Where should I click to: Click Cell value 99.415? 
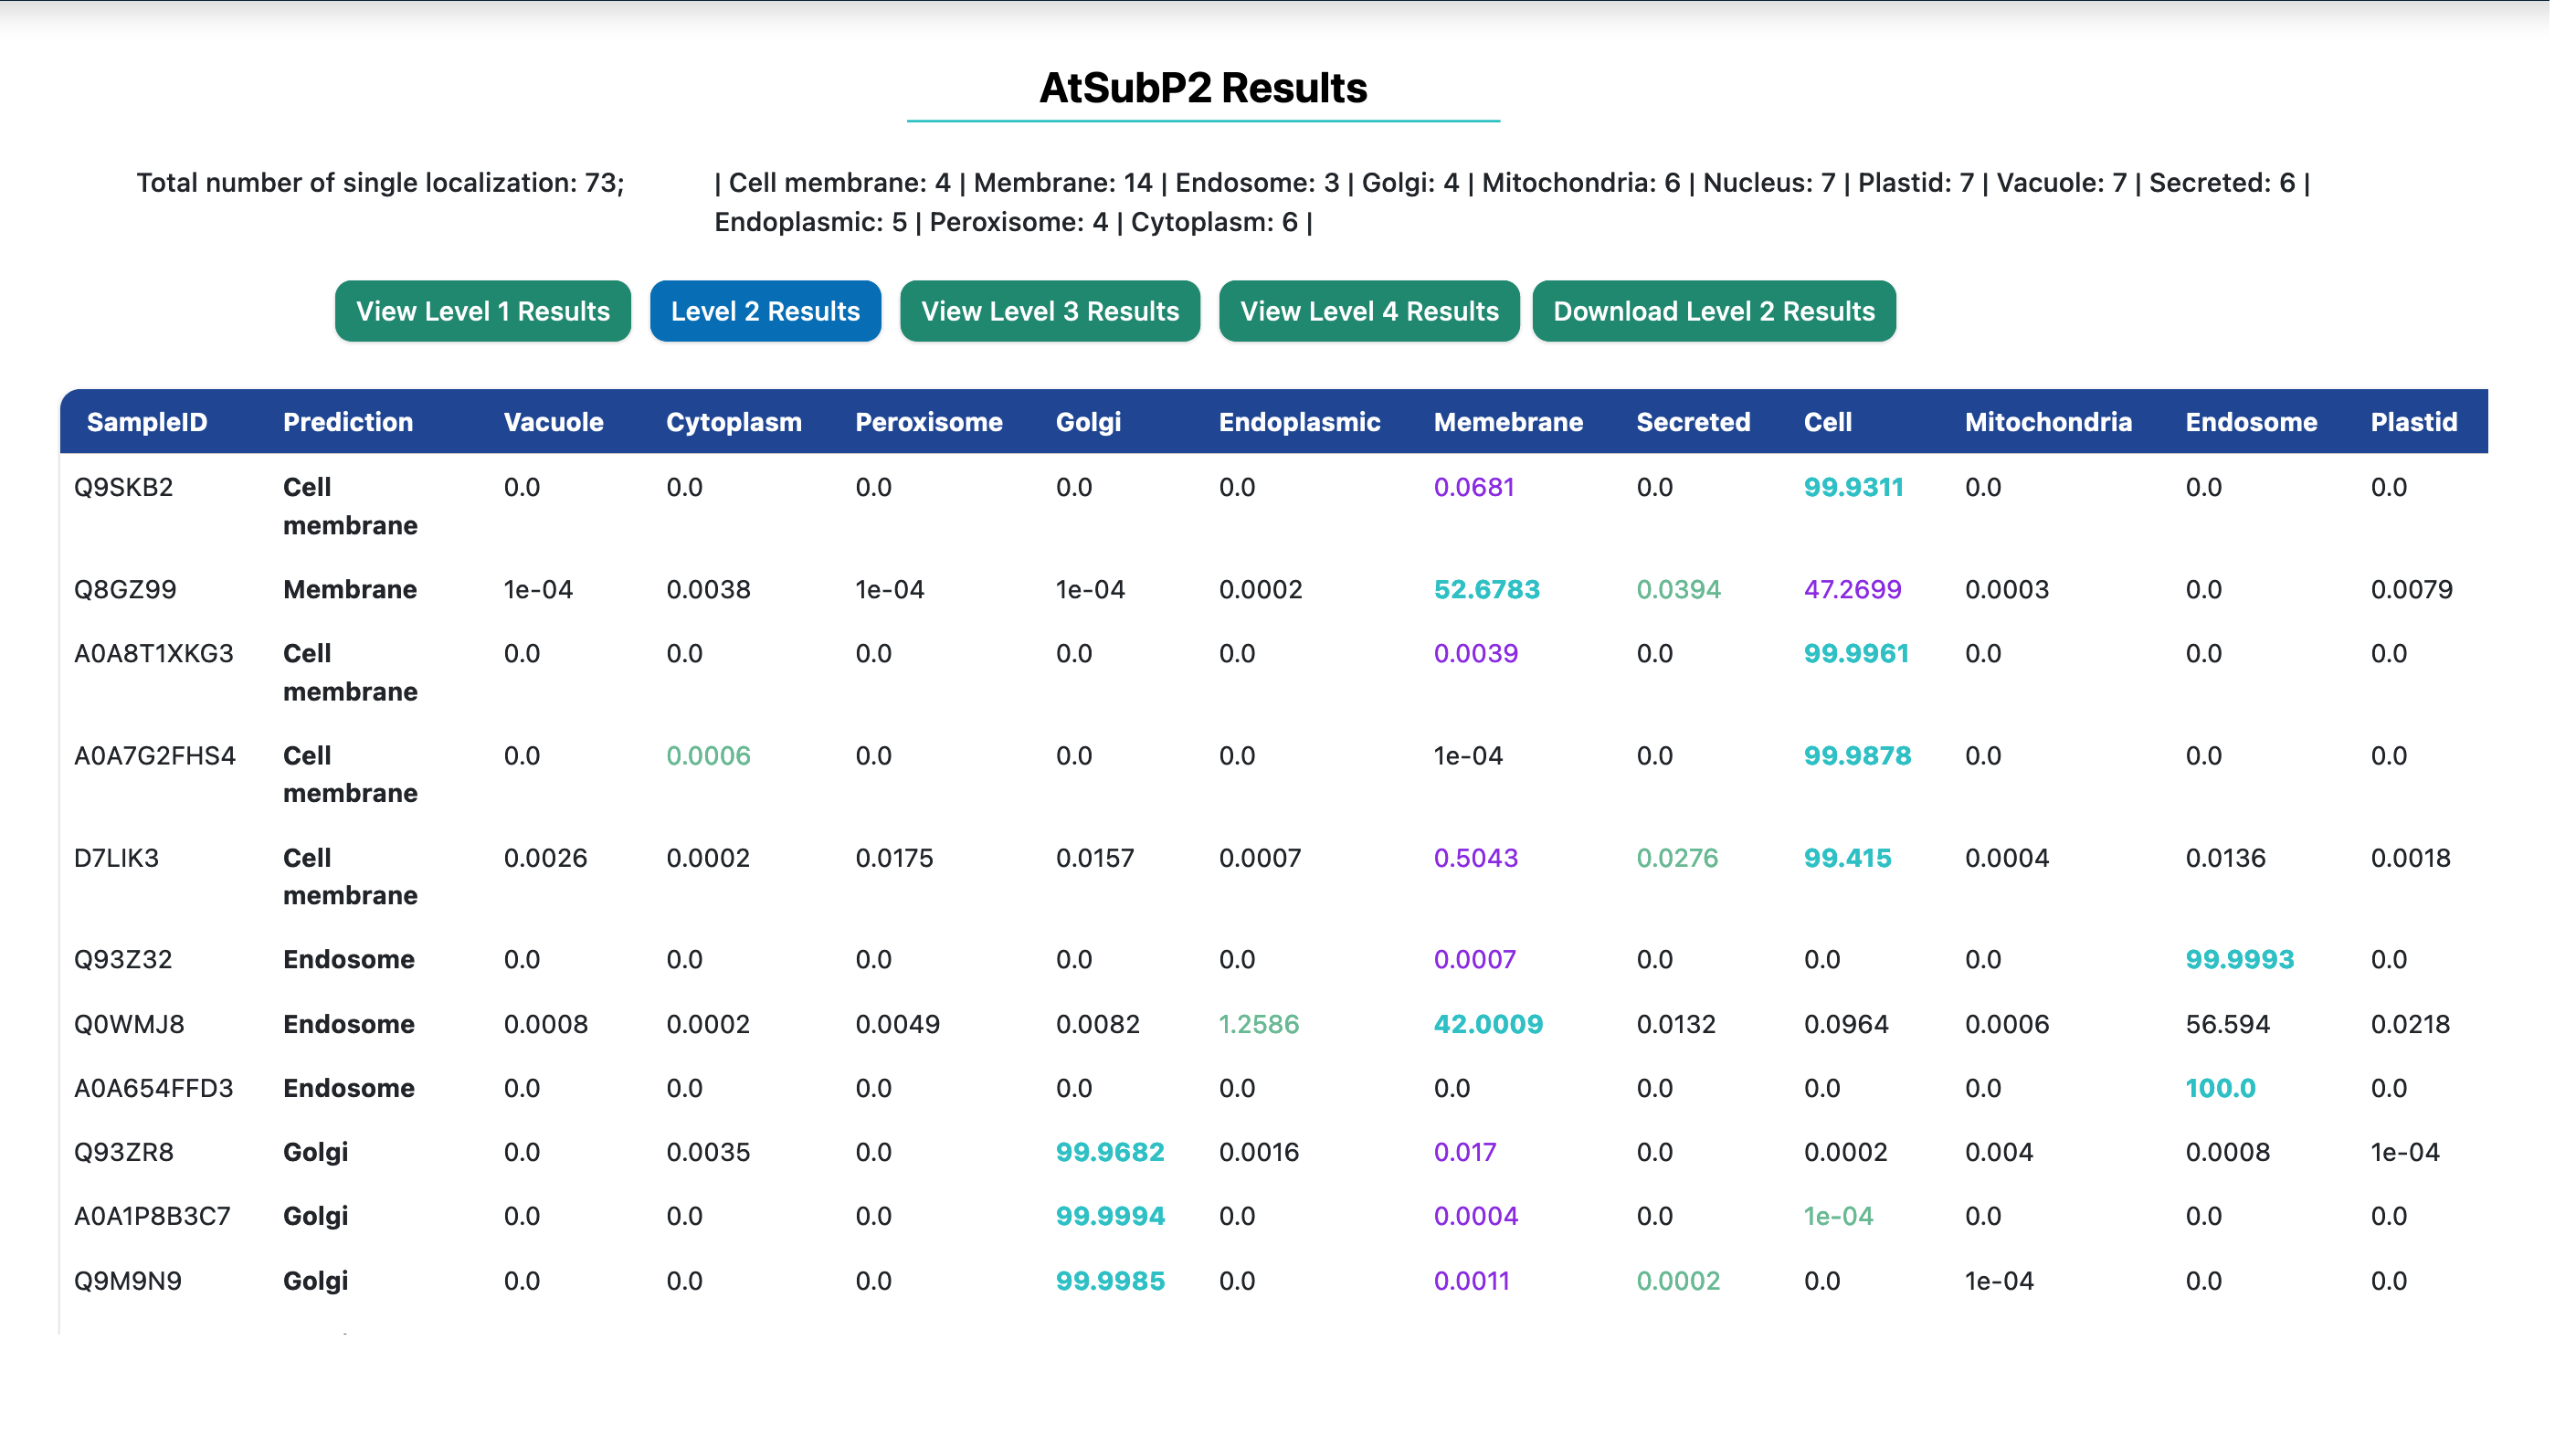(x=1847, y=858)
